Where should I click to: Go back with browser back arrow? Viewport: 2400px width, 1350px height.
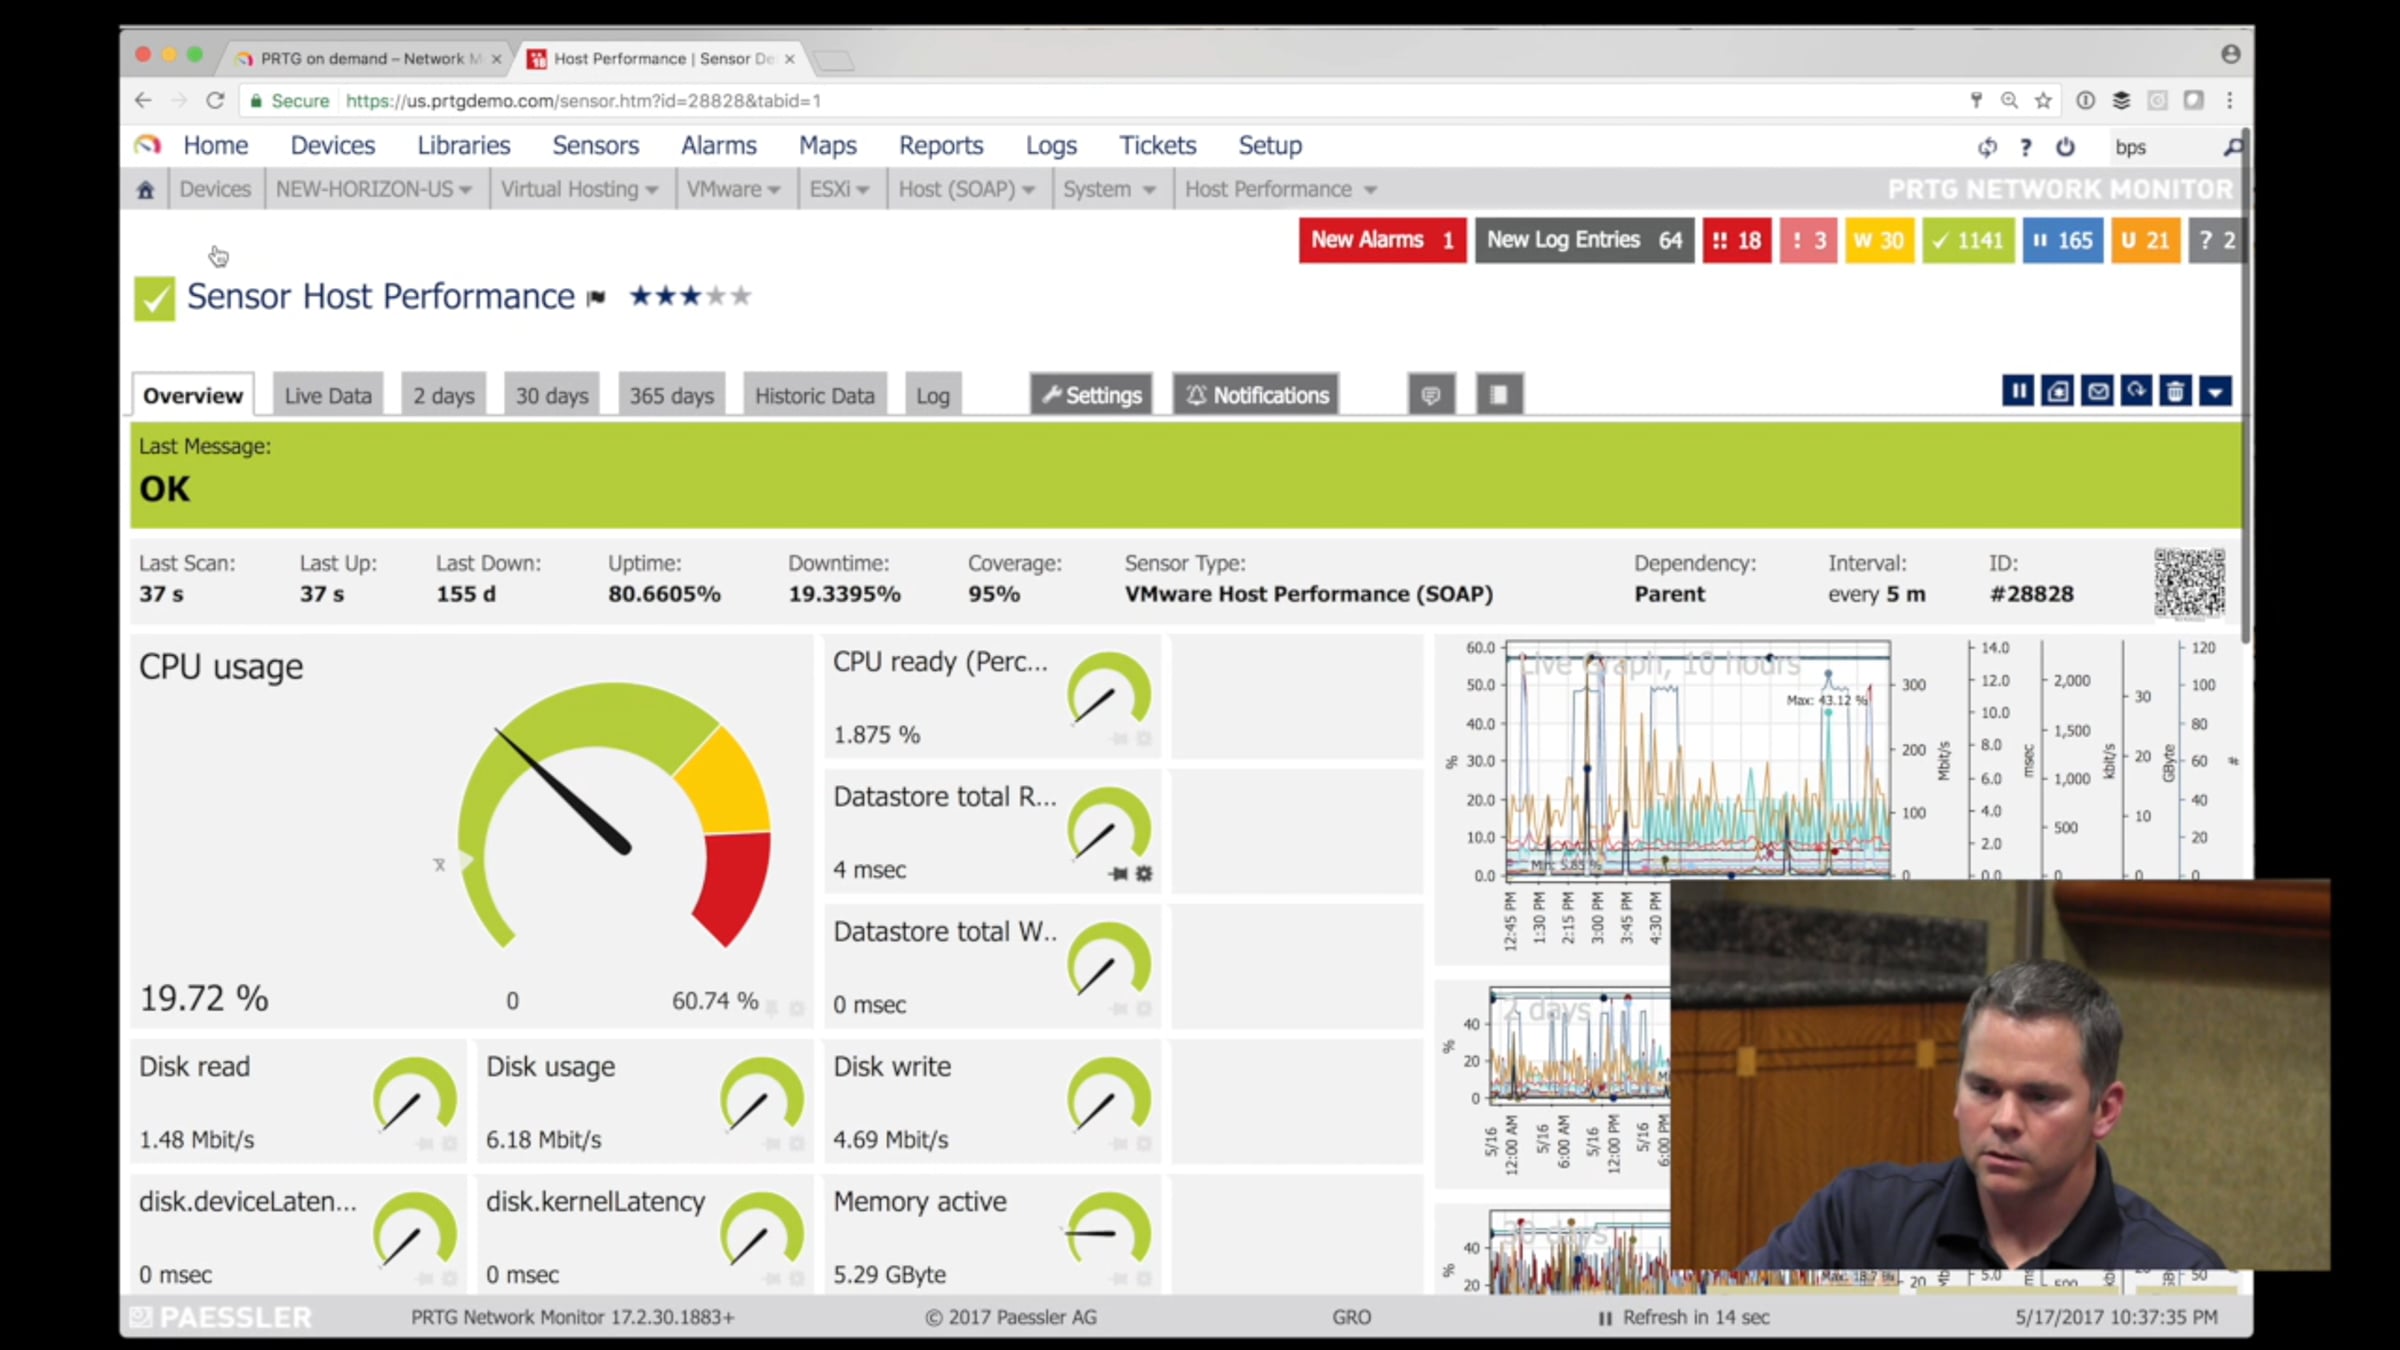click(143, 100)
